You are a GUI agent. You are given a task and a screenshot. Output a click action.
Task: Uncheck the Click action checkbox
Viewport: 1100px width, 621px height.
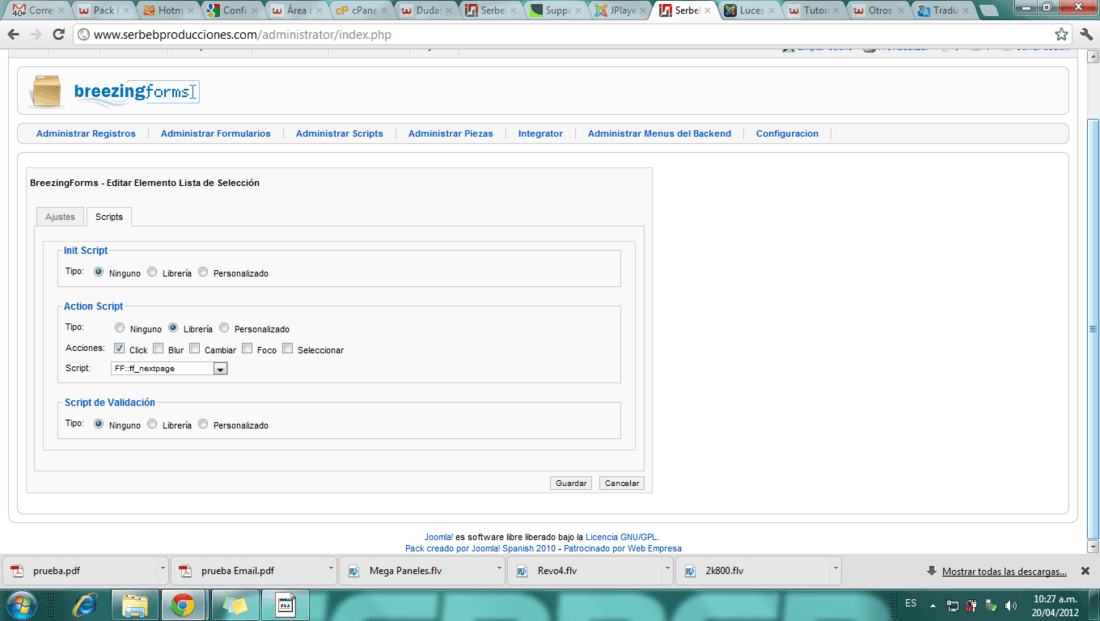click(x=119, y=348)
